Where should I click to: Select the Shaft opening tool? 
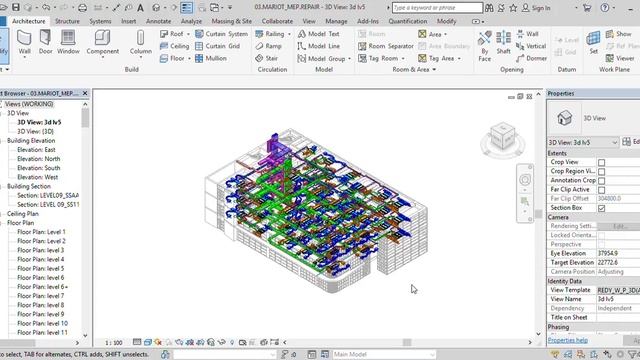pyautogui.click(x=503, y=43)
